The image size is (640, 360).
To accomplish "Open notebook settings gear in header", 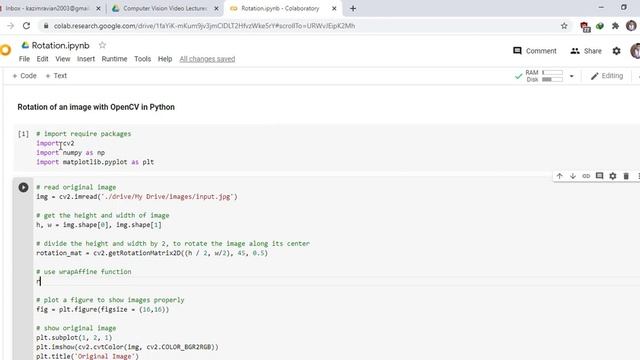I will pyautogui.click(x=616, y=51).
